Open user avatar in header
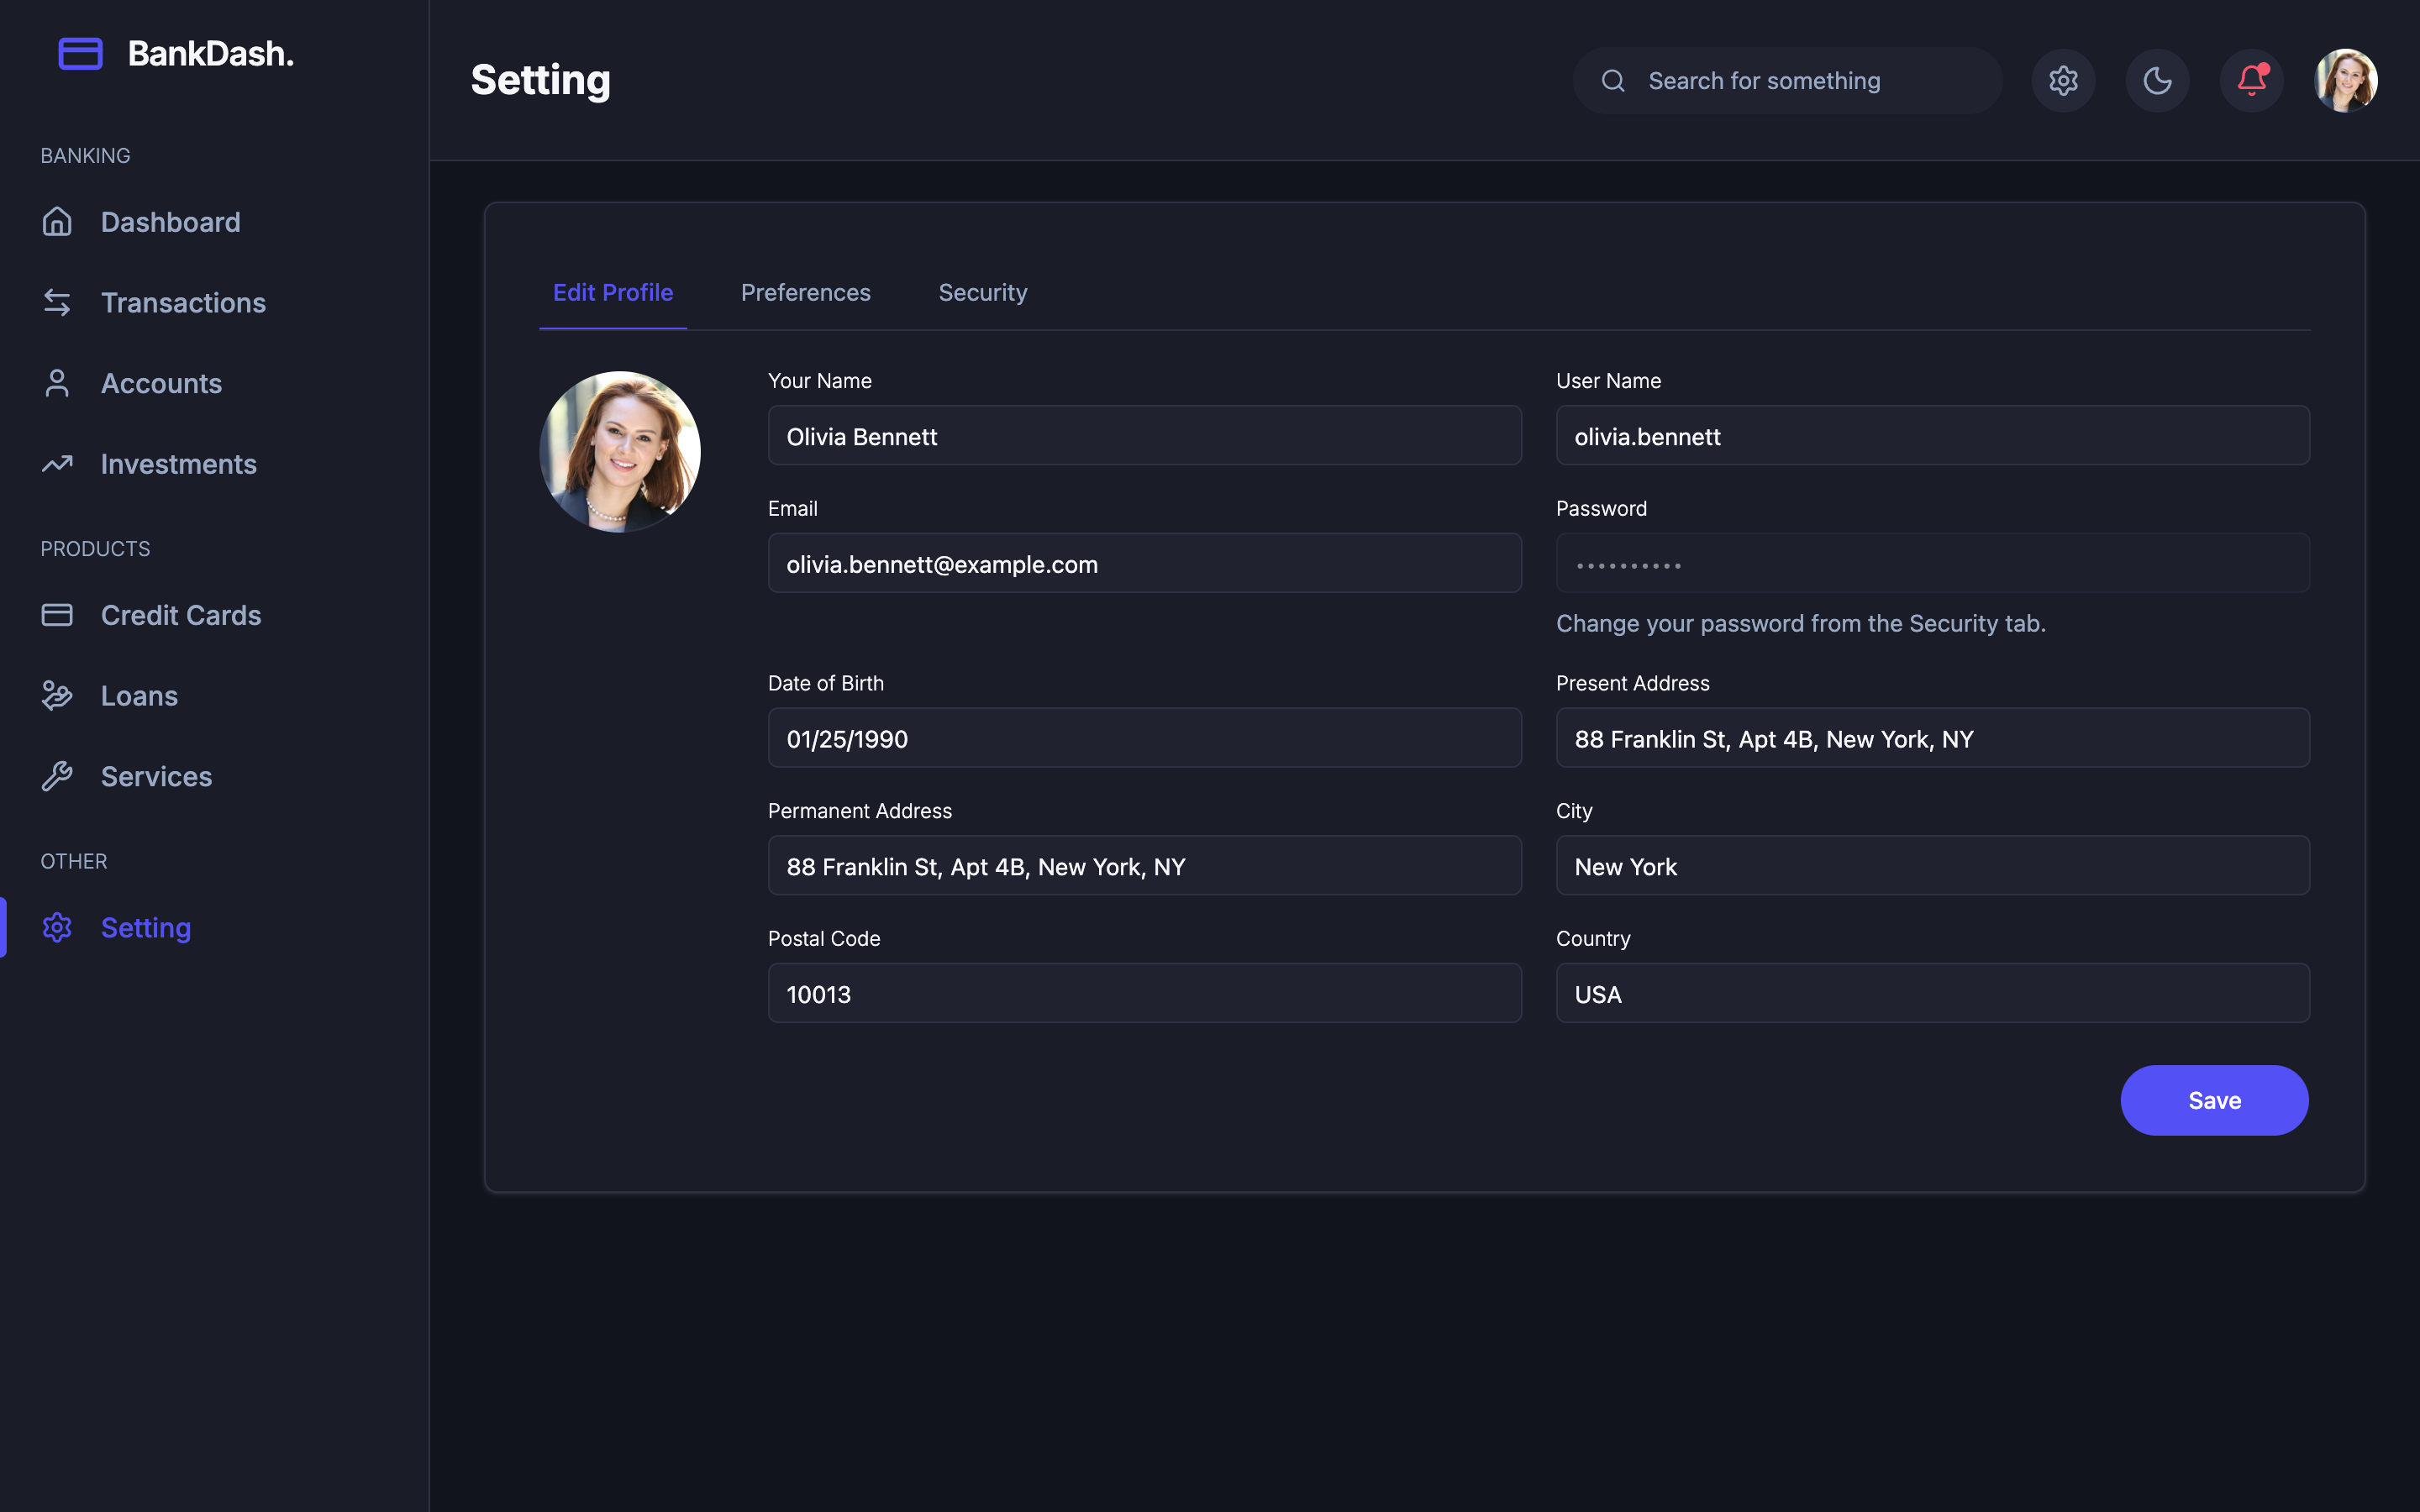This screenshot has width=2420, height=1512. 2345,80
